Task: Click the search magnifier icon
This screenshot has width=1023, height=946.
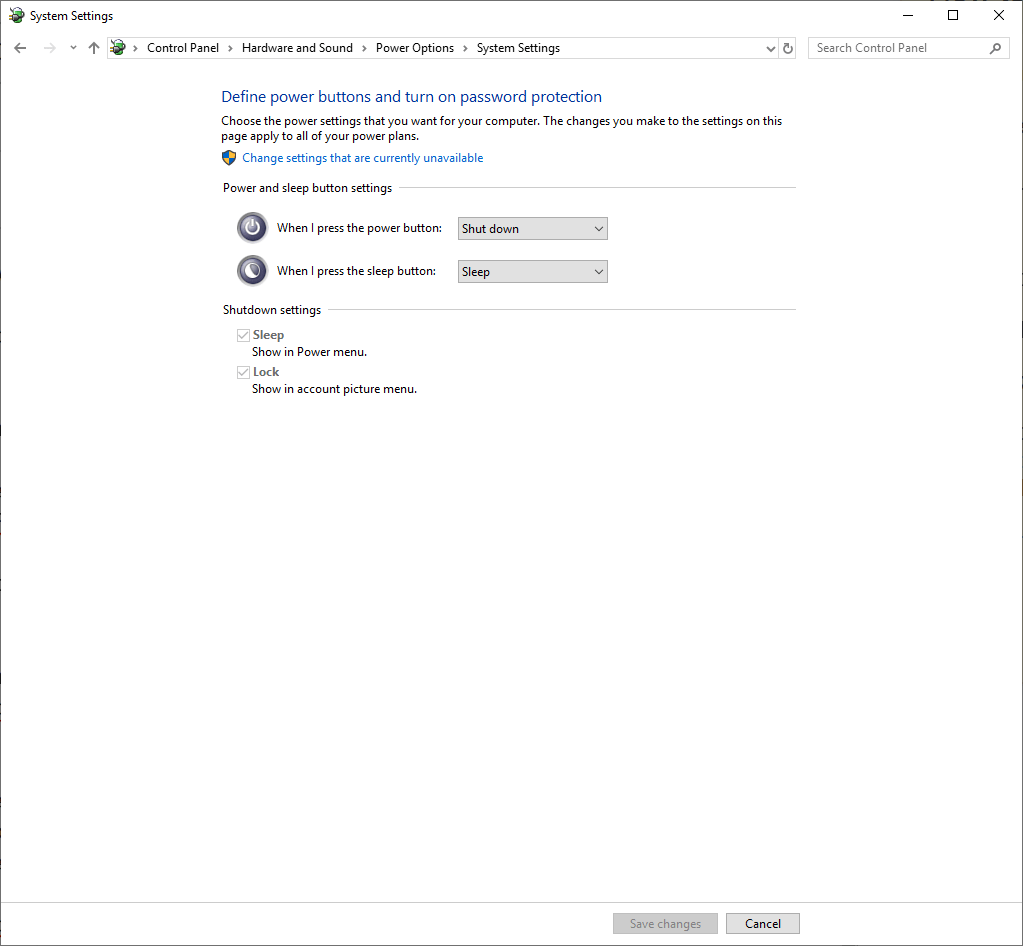Action: point(995,47)
